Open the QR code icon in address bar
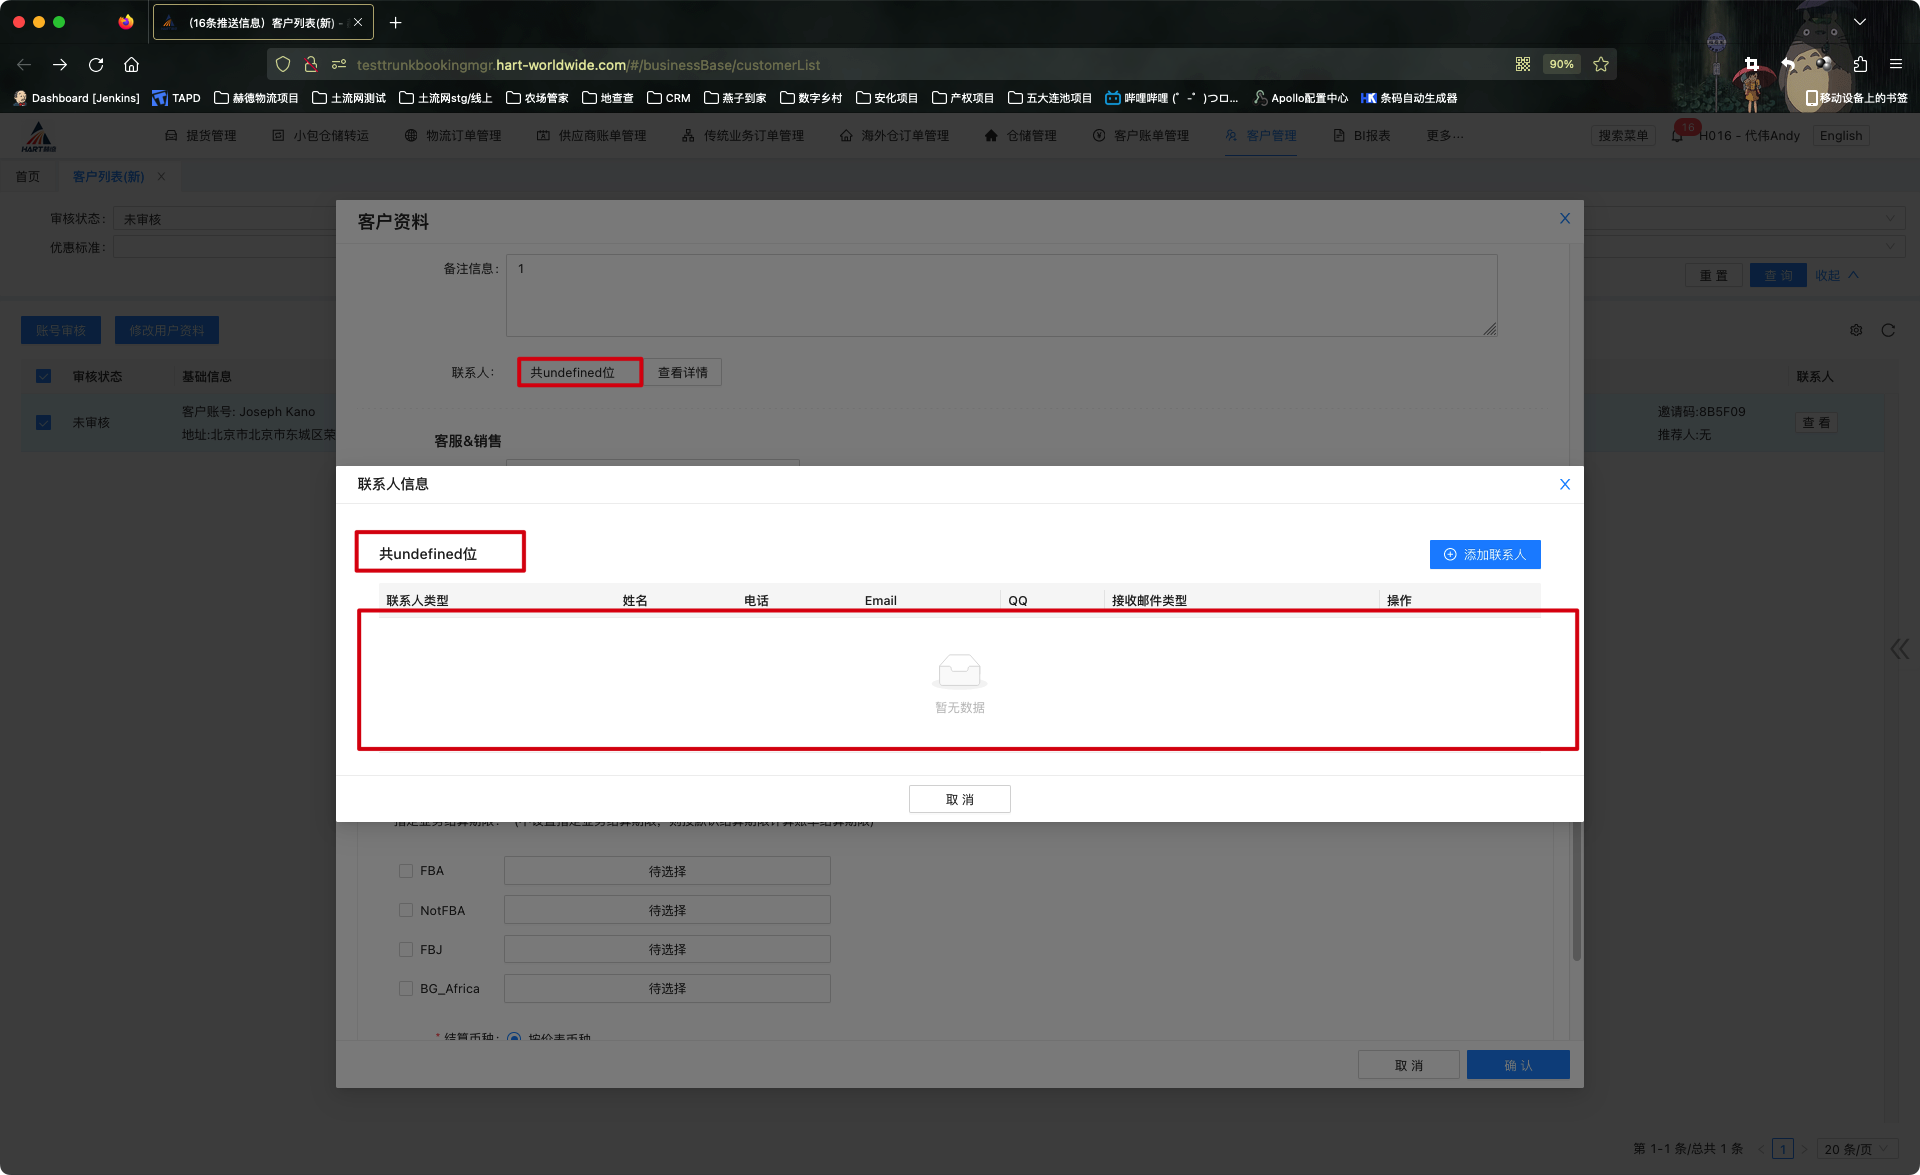Viewport: 1920px width, 1175px height. click(1522, 65)
